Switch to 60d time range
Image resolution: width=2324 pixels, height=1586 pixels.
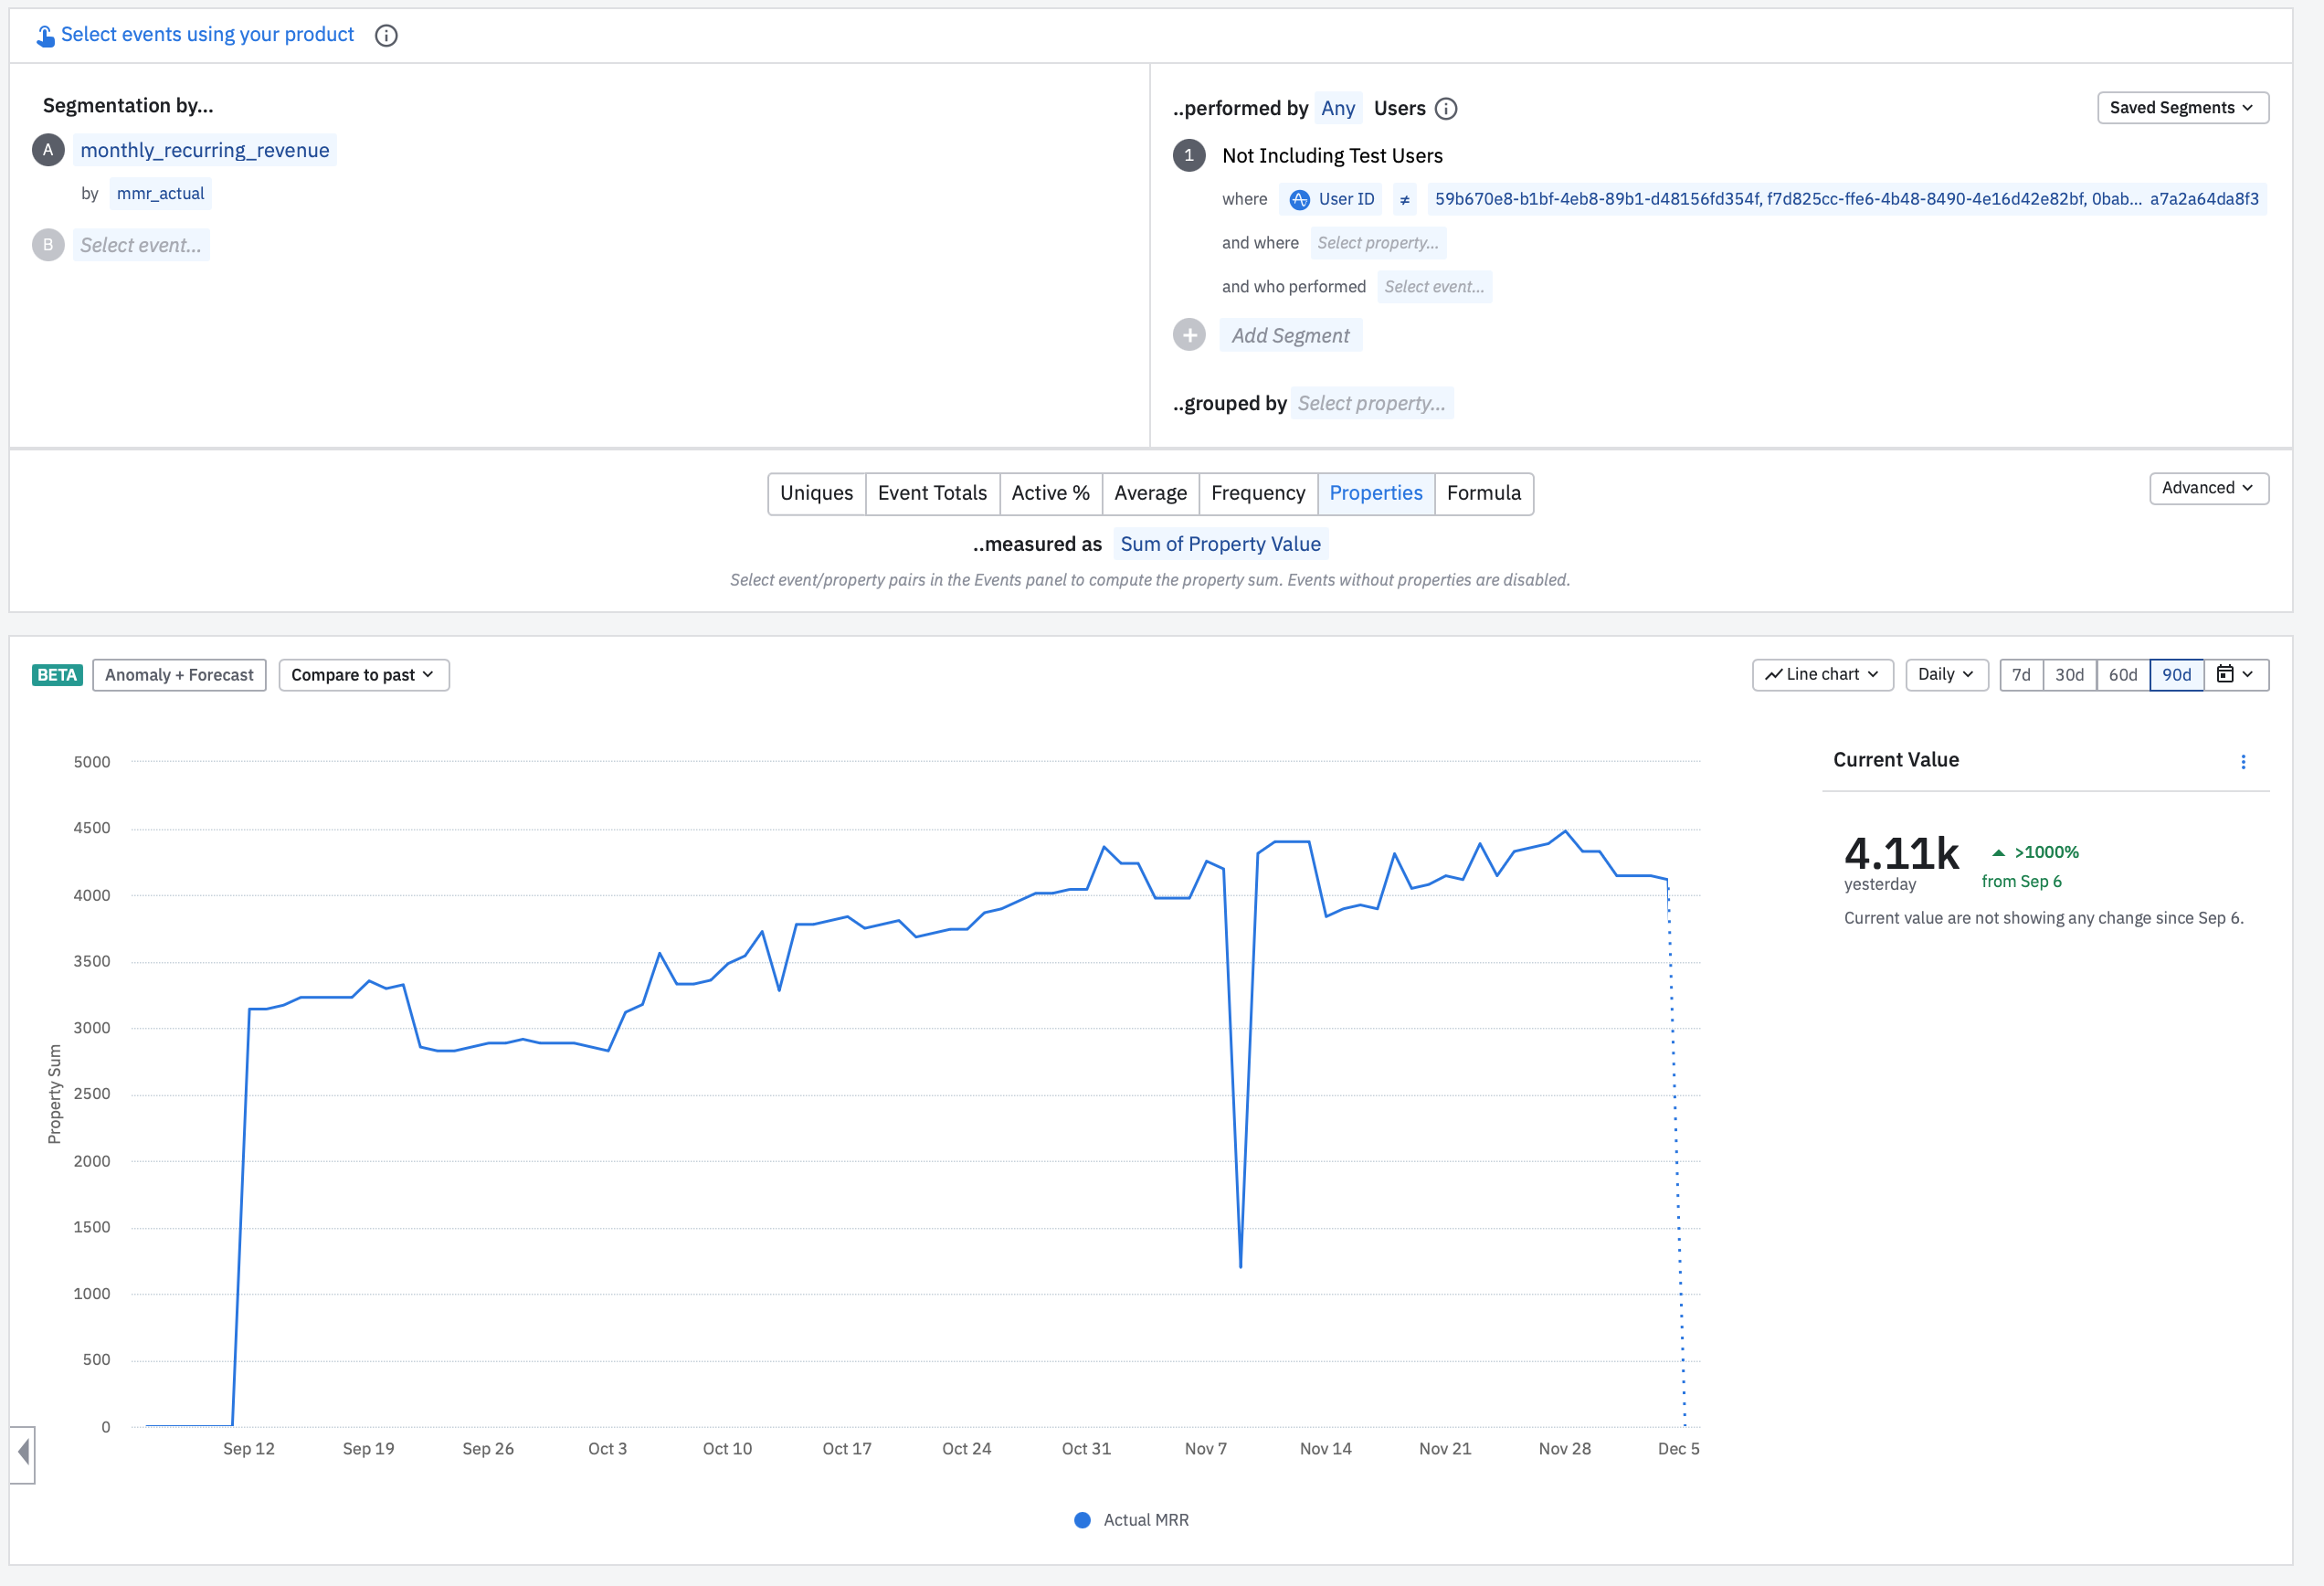[2122, 675]
